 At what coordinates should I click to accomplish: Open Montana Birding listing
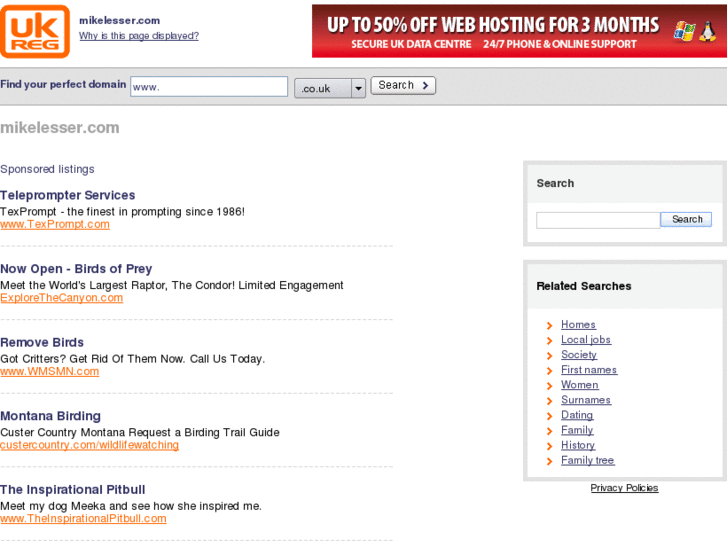coord(50,416)
